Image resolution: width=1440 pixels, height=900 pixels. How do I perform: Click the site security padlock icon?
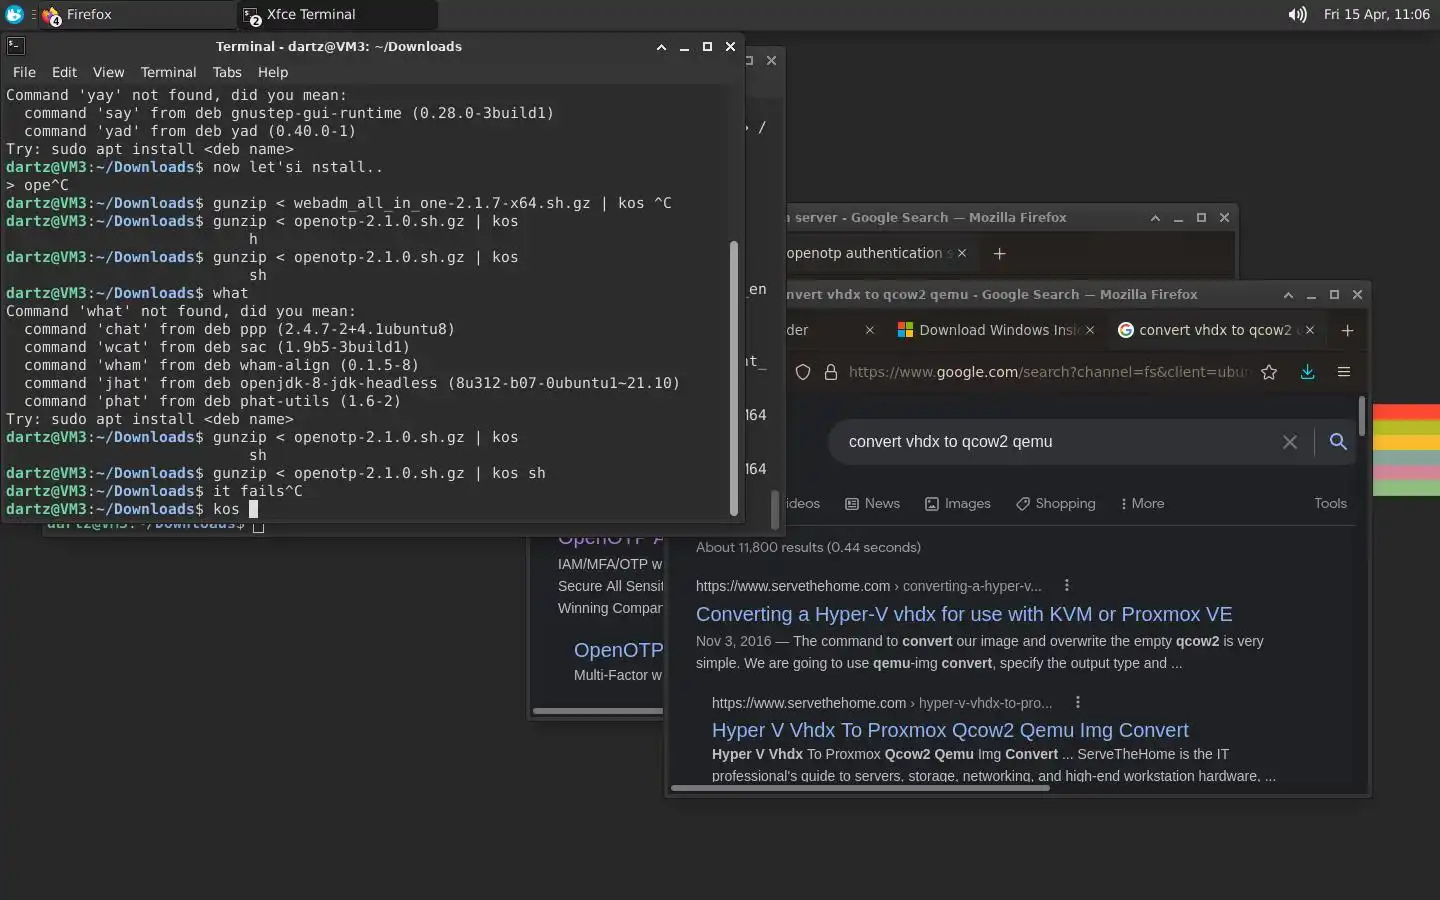tap(830, 372)
